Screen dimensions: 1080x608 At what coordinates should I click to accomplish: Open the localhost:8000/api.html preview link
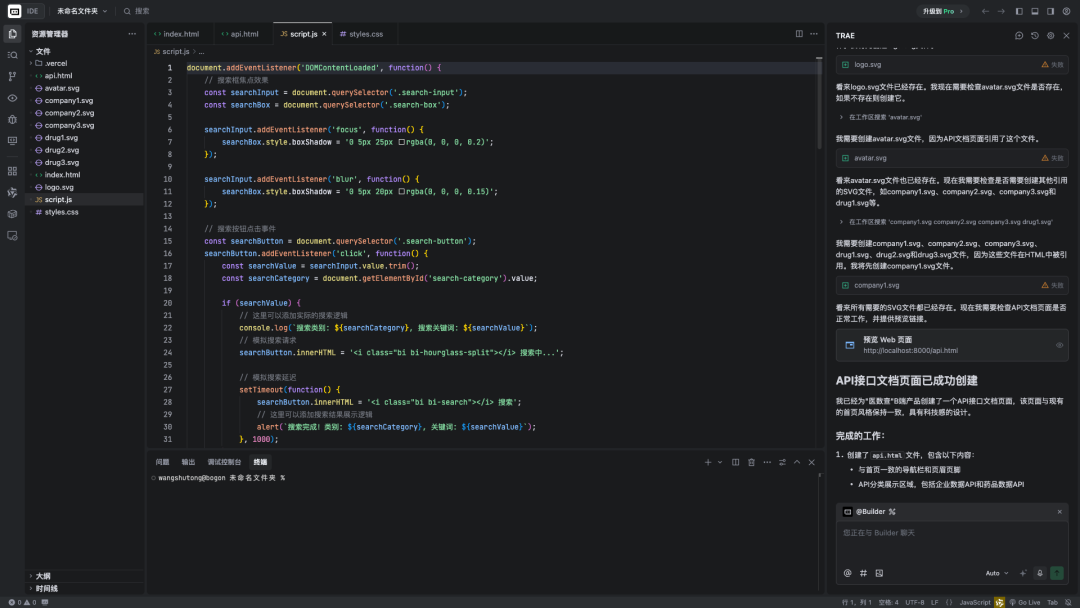coord(910,350)
